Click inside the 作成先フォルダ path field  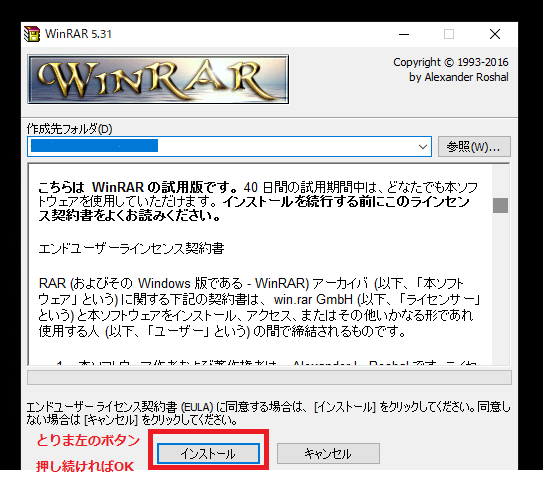point(229,146)
